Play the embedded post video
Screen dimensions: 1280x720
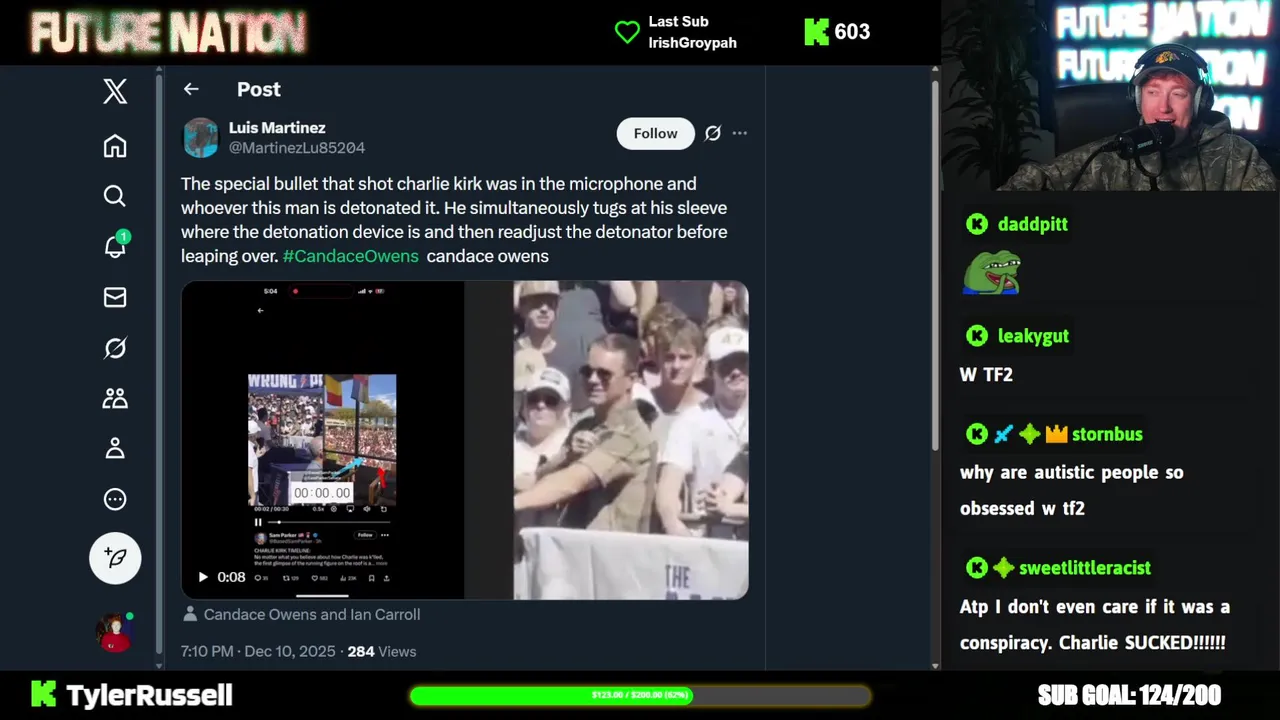203,577
